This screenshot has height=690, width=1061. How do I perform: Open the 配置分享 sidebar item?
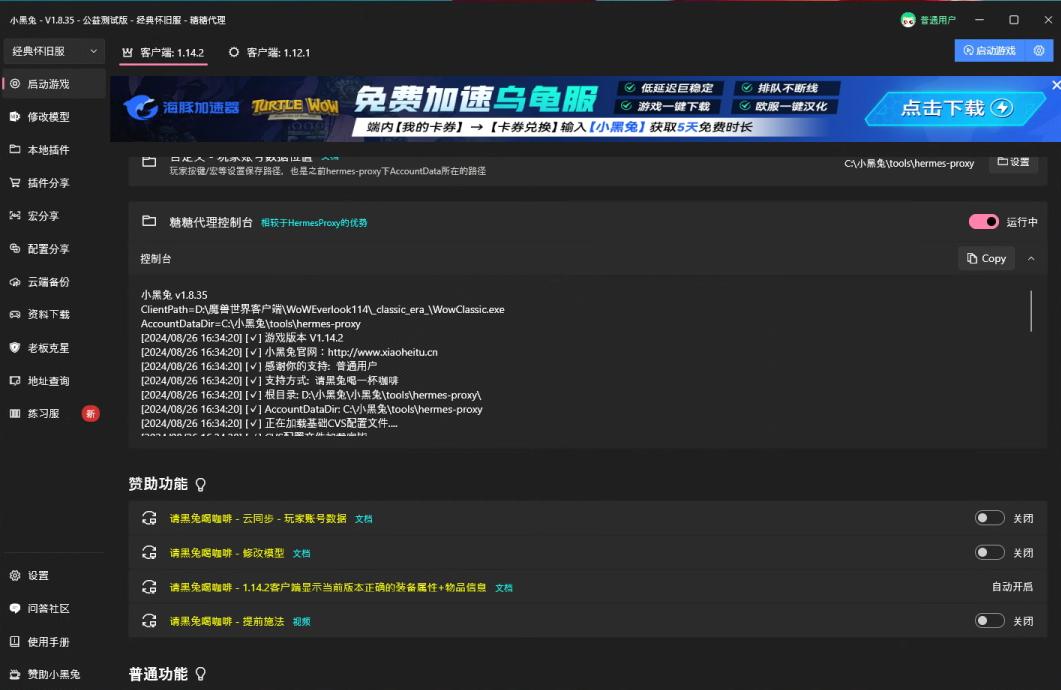(54, 249)
